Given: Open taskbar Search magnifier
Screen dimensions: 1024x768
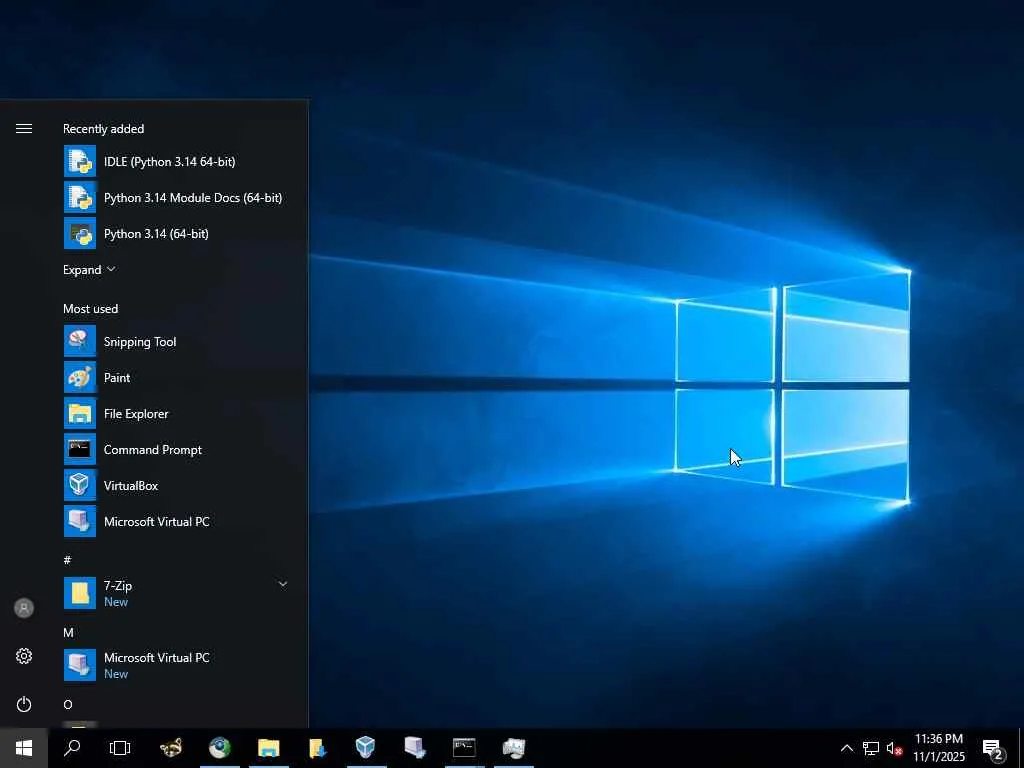Looking at the screenshot, I should pyautogui.click(x=72, y=748).
